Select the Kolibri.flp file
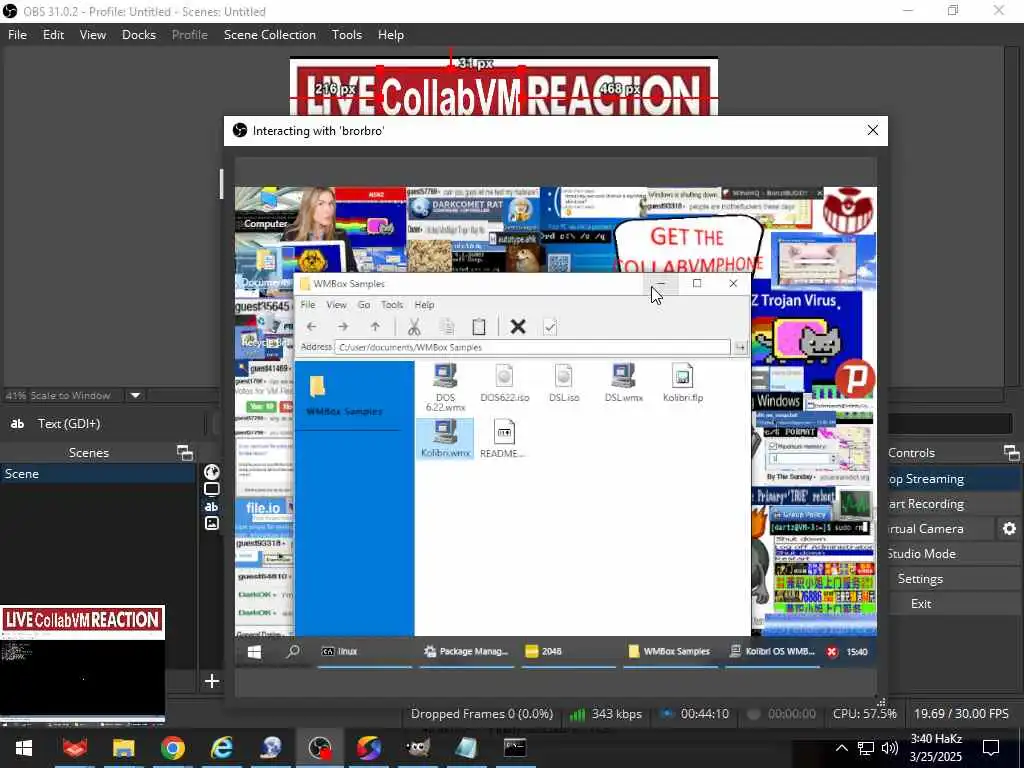1024x768 pixels. (x=682, y=383)
